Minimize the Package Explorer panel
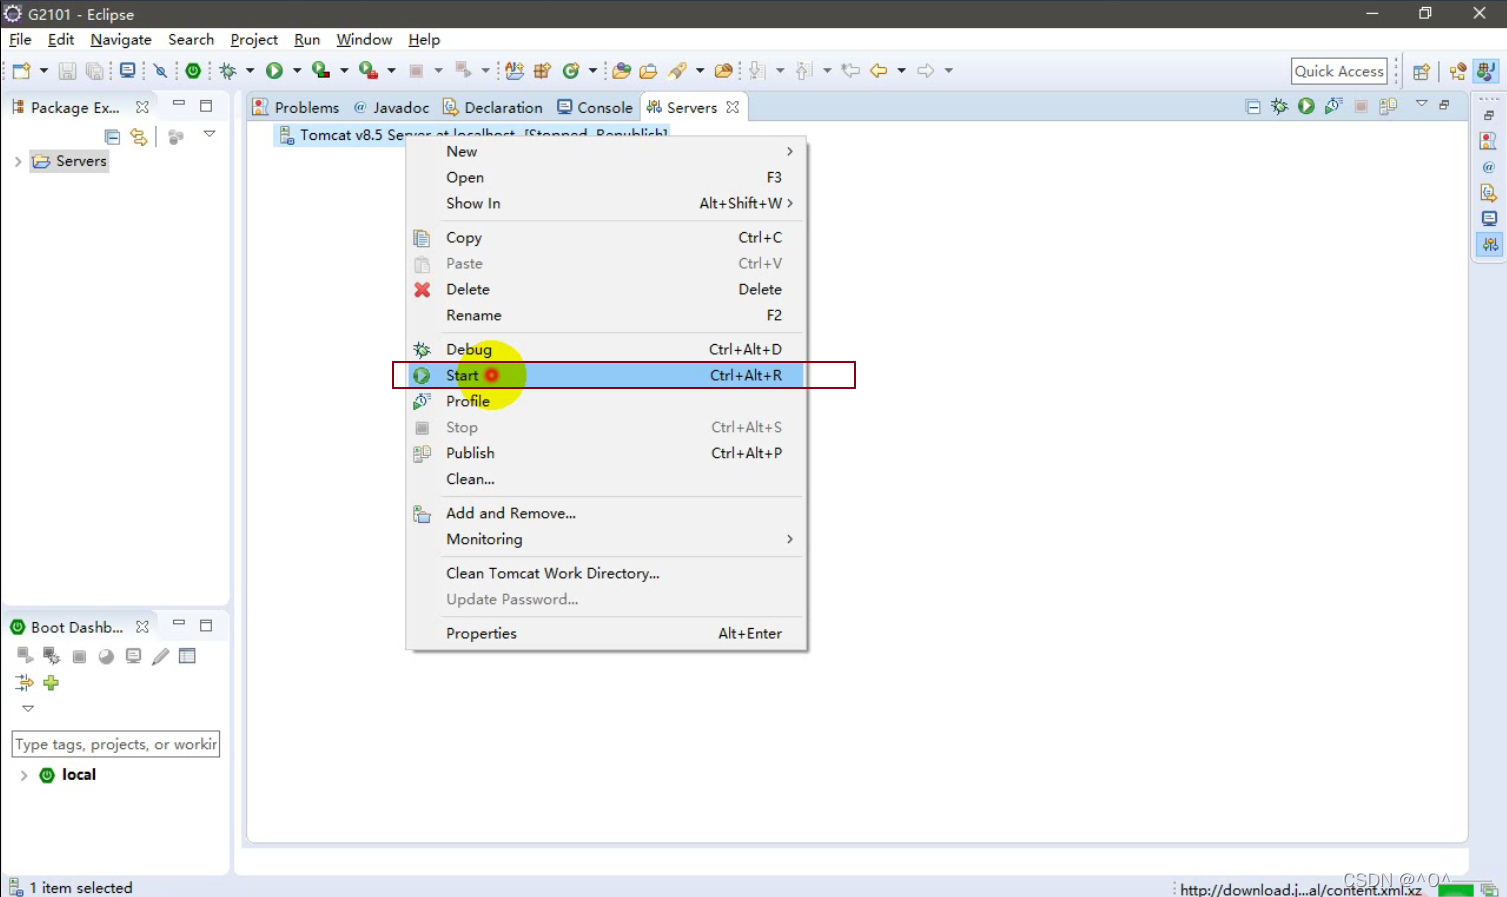This screenshot has width=1507, height=897. click(179, 104)
